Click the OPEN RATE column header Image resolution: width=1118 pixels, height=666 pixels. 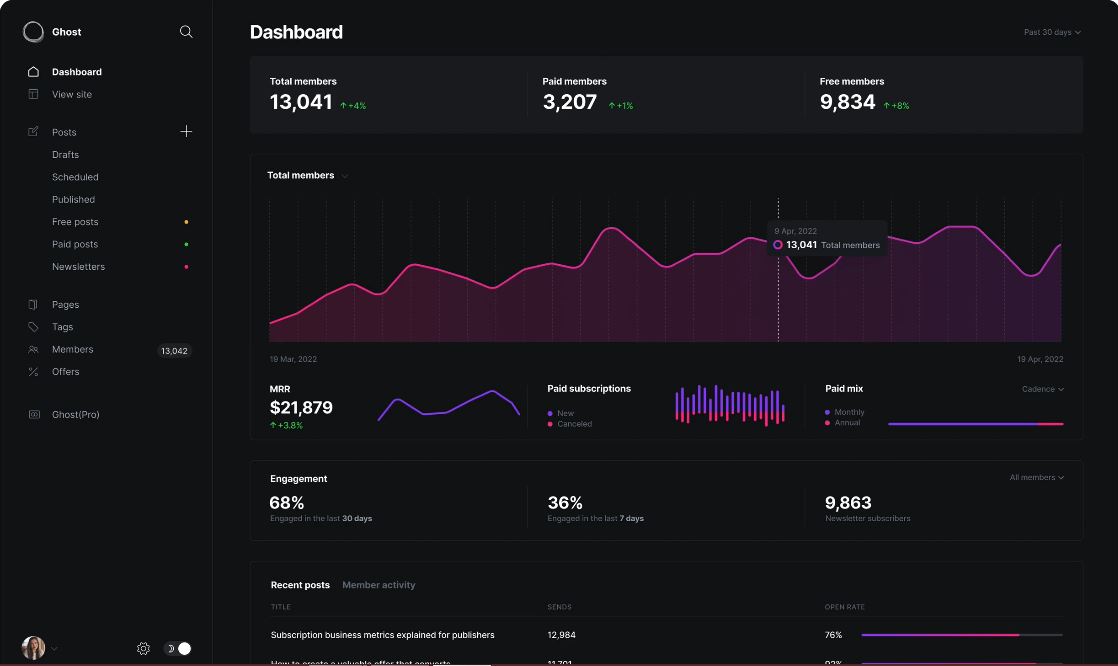pos(844,607)
